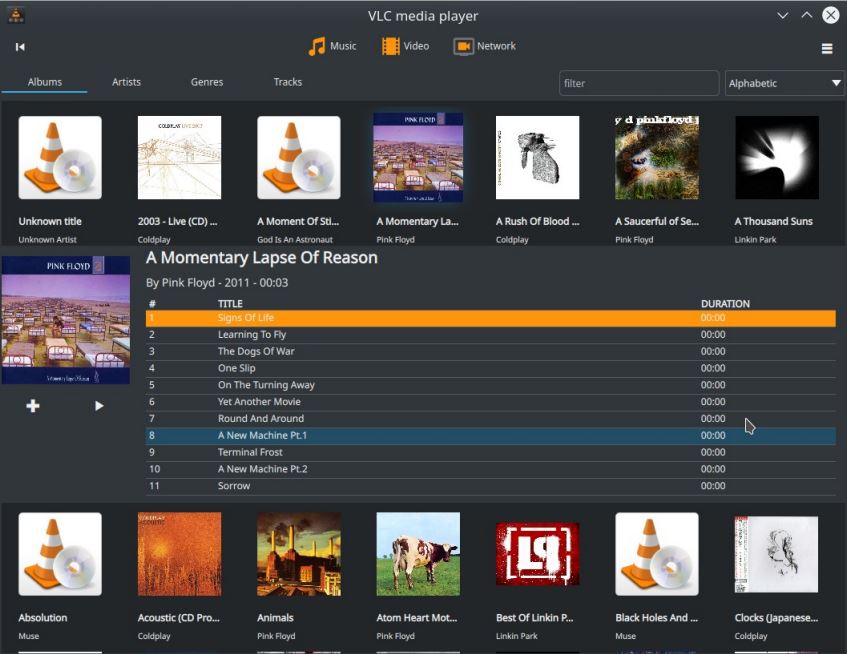Select track 'Round And Around'
This screenshot has height=654, width=847.
[x=490, y=419]
